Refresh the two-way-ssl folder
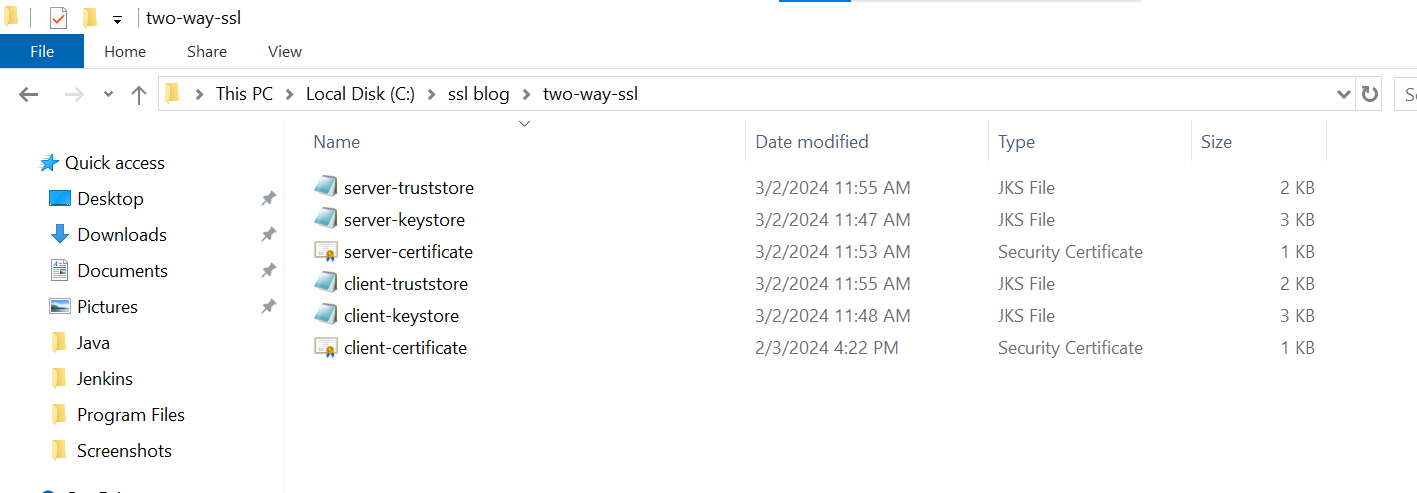This screenshot has height=493, width=1417. point(1369,94)
